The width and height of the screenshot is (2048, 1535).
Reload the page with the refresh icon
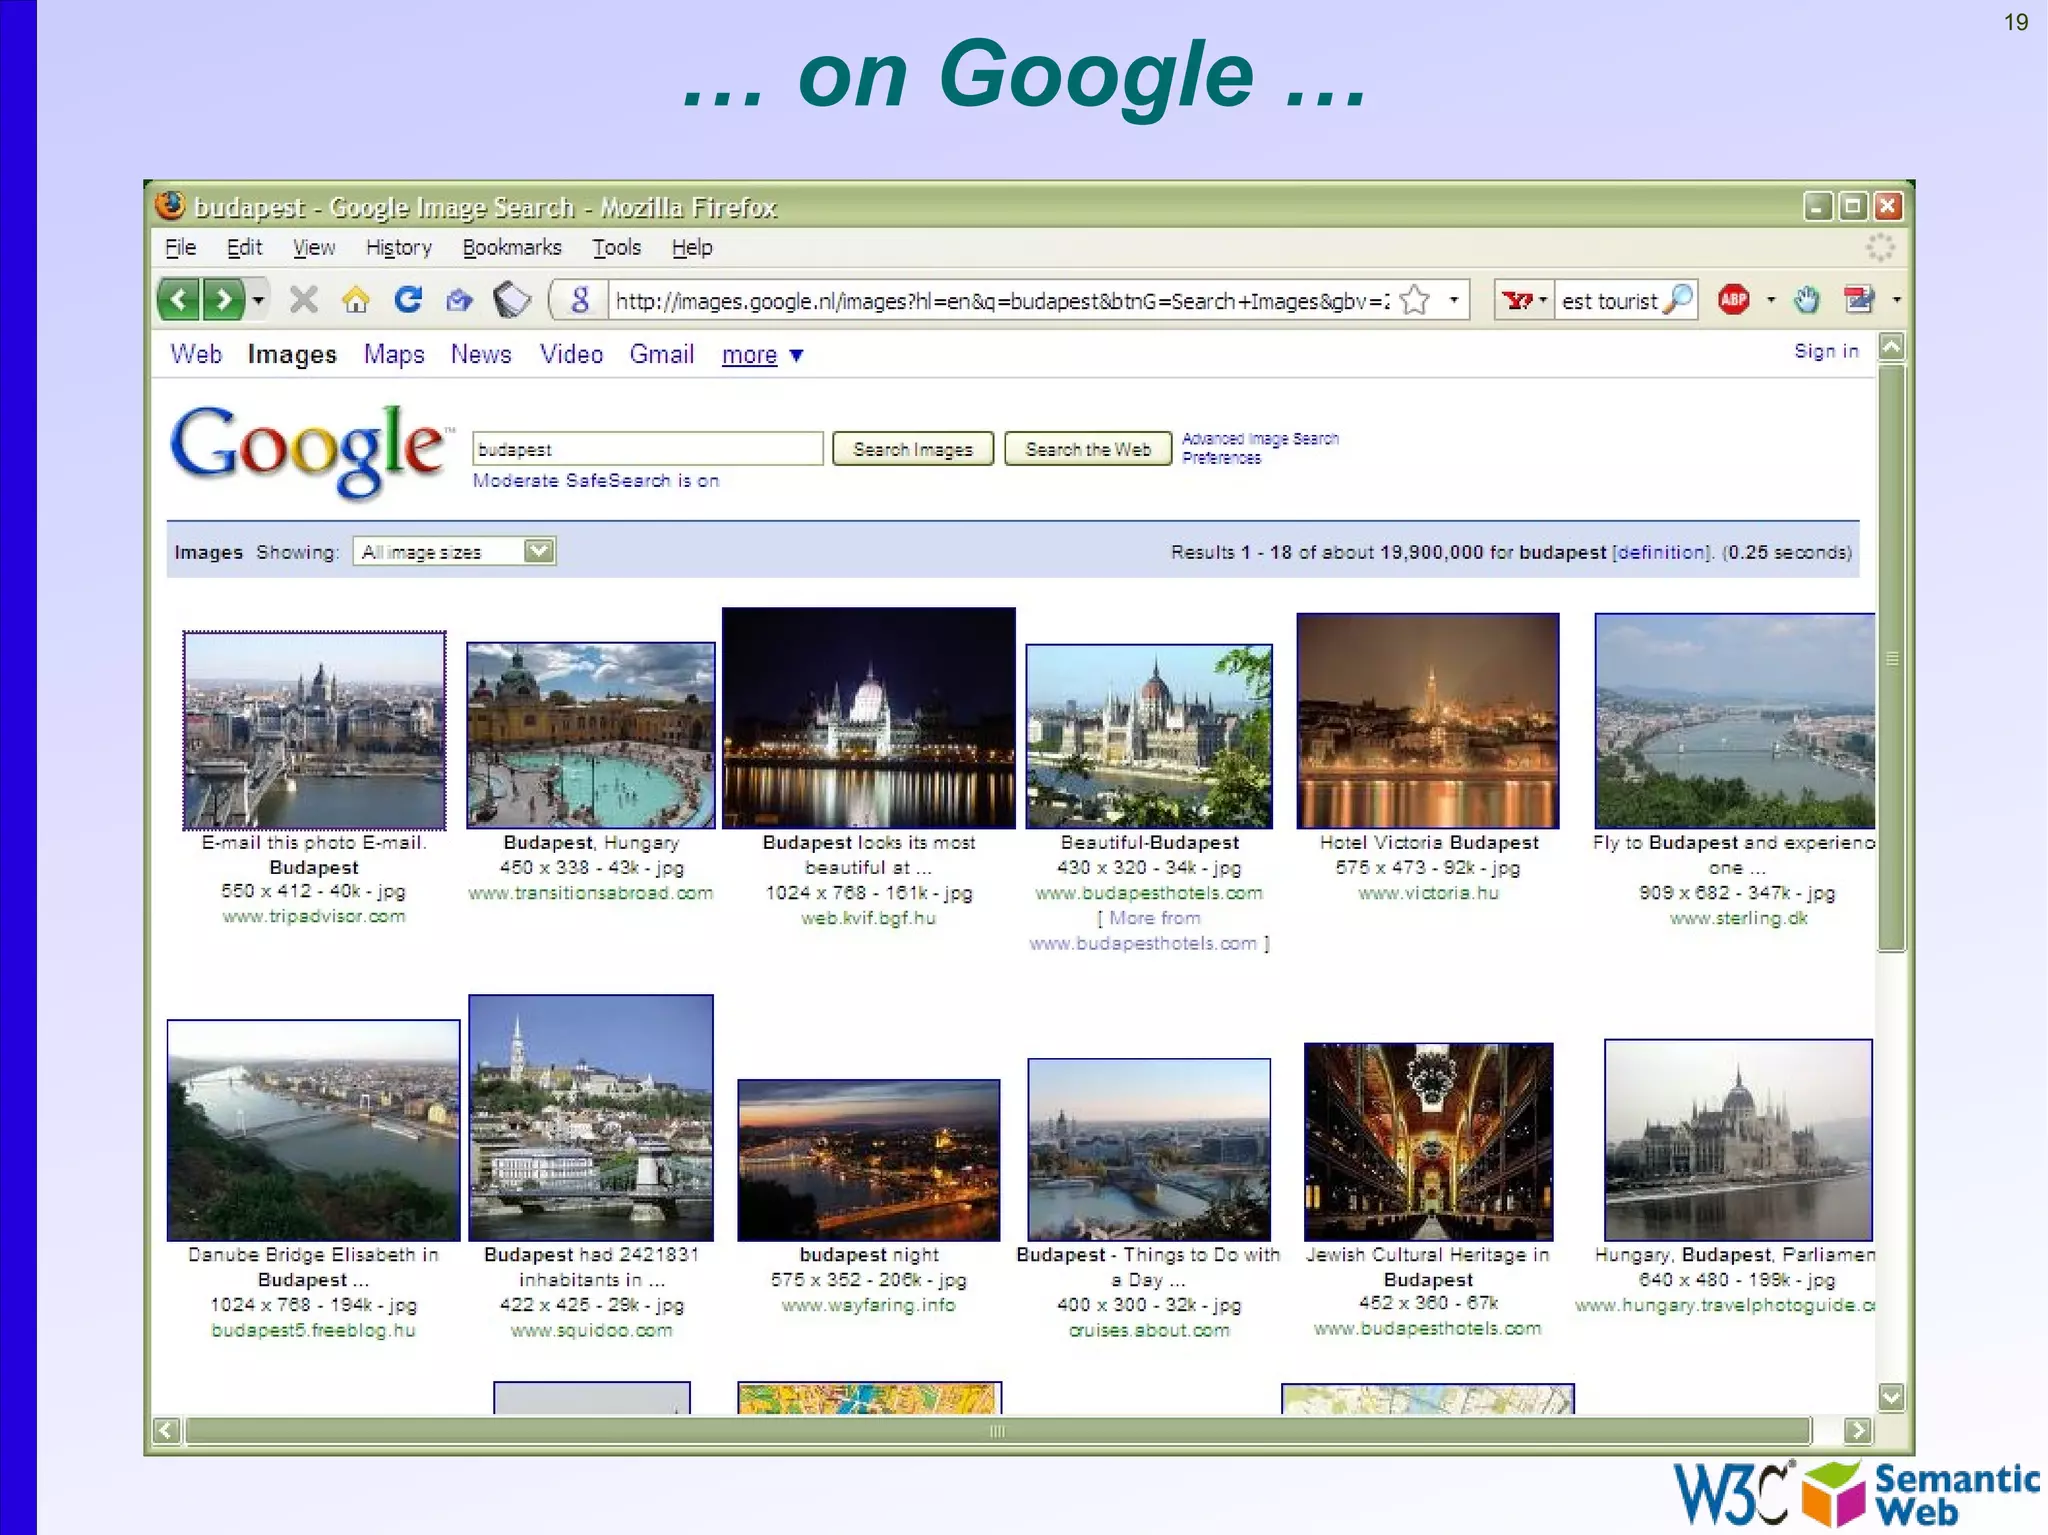(408, 299)
